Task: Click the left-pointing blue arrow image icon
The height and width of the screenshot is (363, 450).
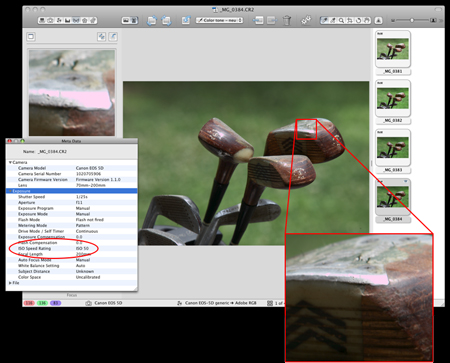Action: (258, 21)
